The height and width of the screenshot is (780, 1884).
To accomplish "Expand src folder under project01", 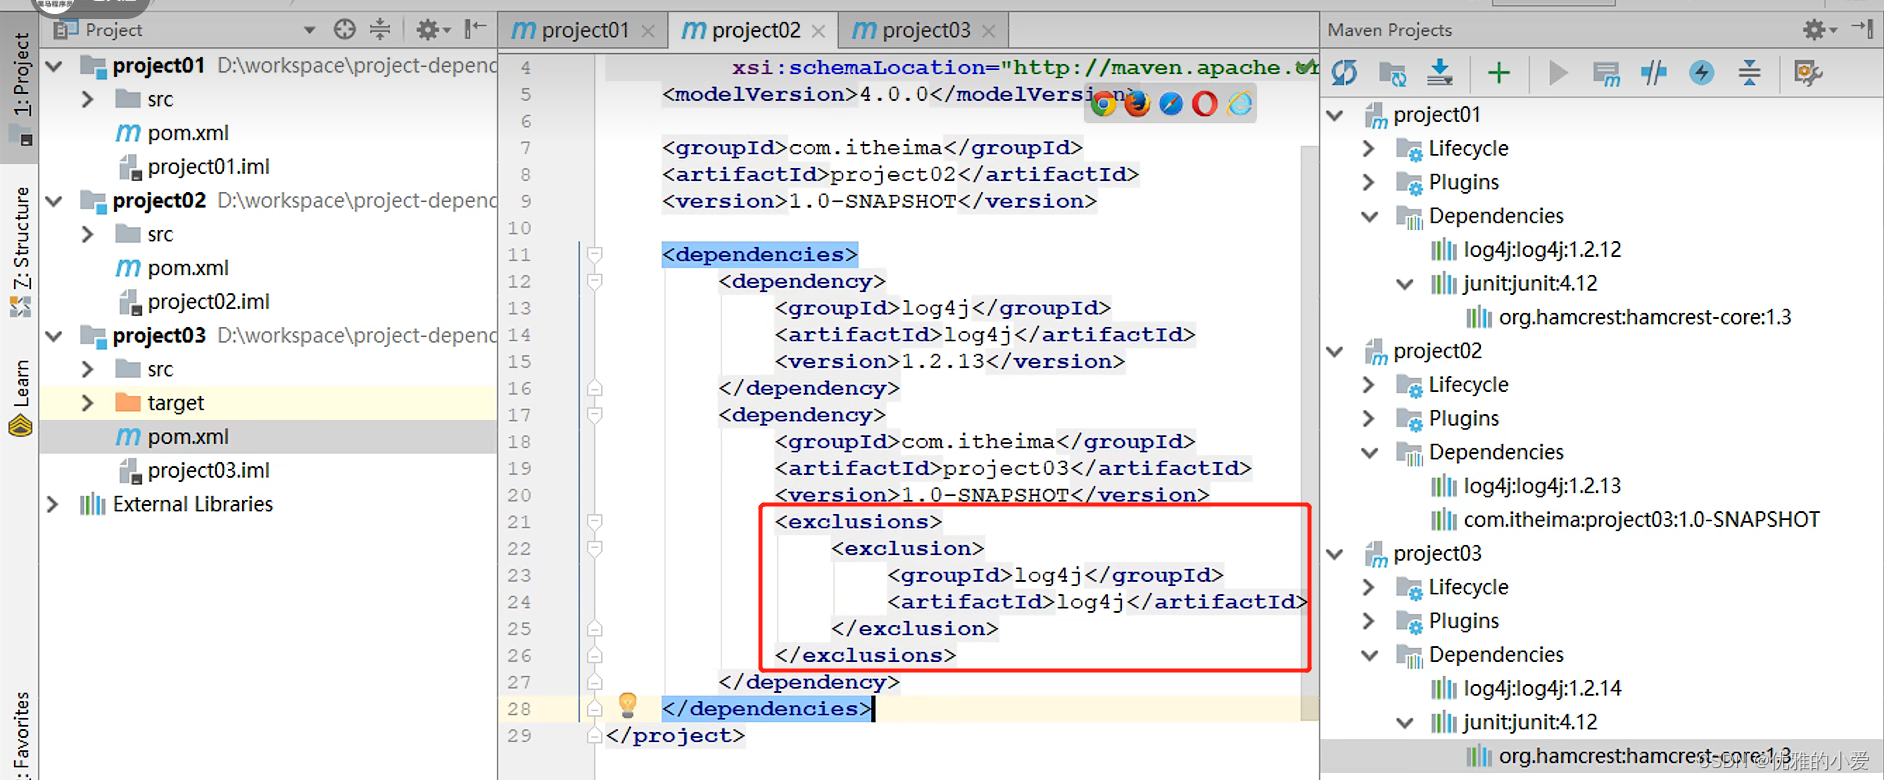I will [x=88, y=99].
